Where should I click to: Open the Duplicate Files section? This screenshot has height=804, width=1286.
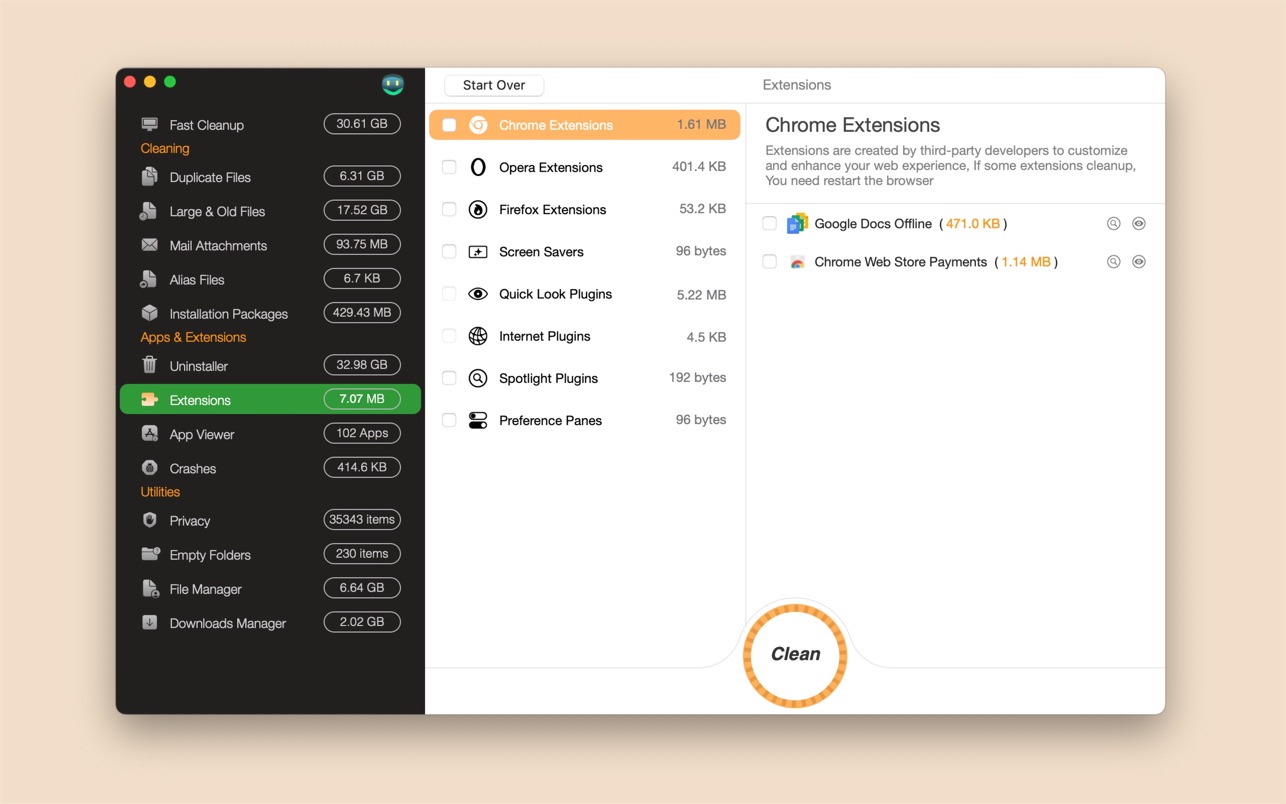(x=210, y=177)
